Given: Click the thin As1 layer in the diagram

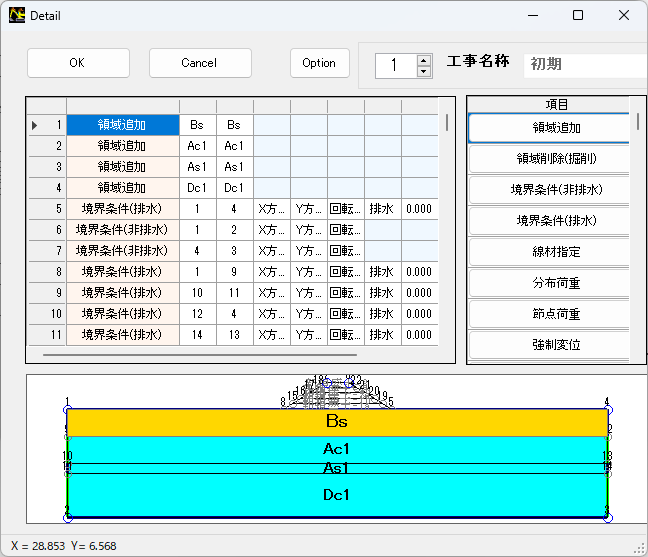Looking at the screenshot, I should pyautogui.click(x=337, y=469).
